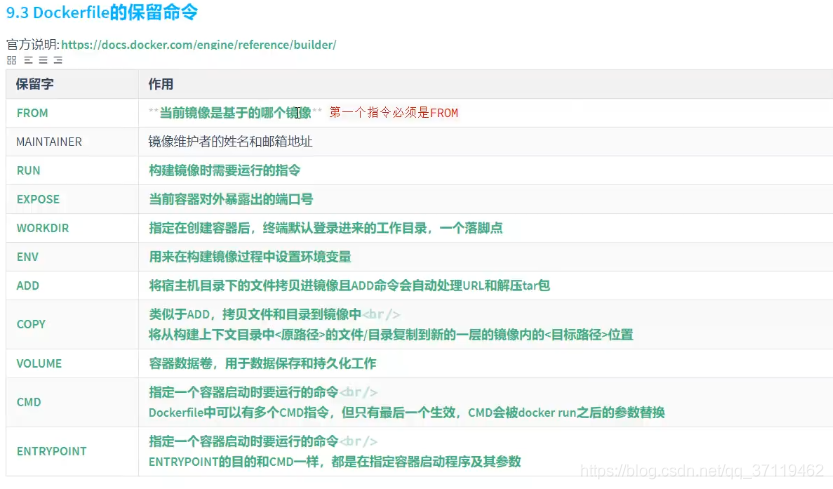Click '容器数据卷，用于数据保存和持久化工作' description
Screen dimensions: 833x489
coord(262,364)
